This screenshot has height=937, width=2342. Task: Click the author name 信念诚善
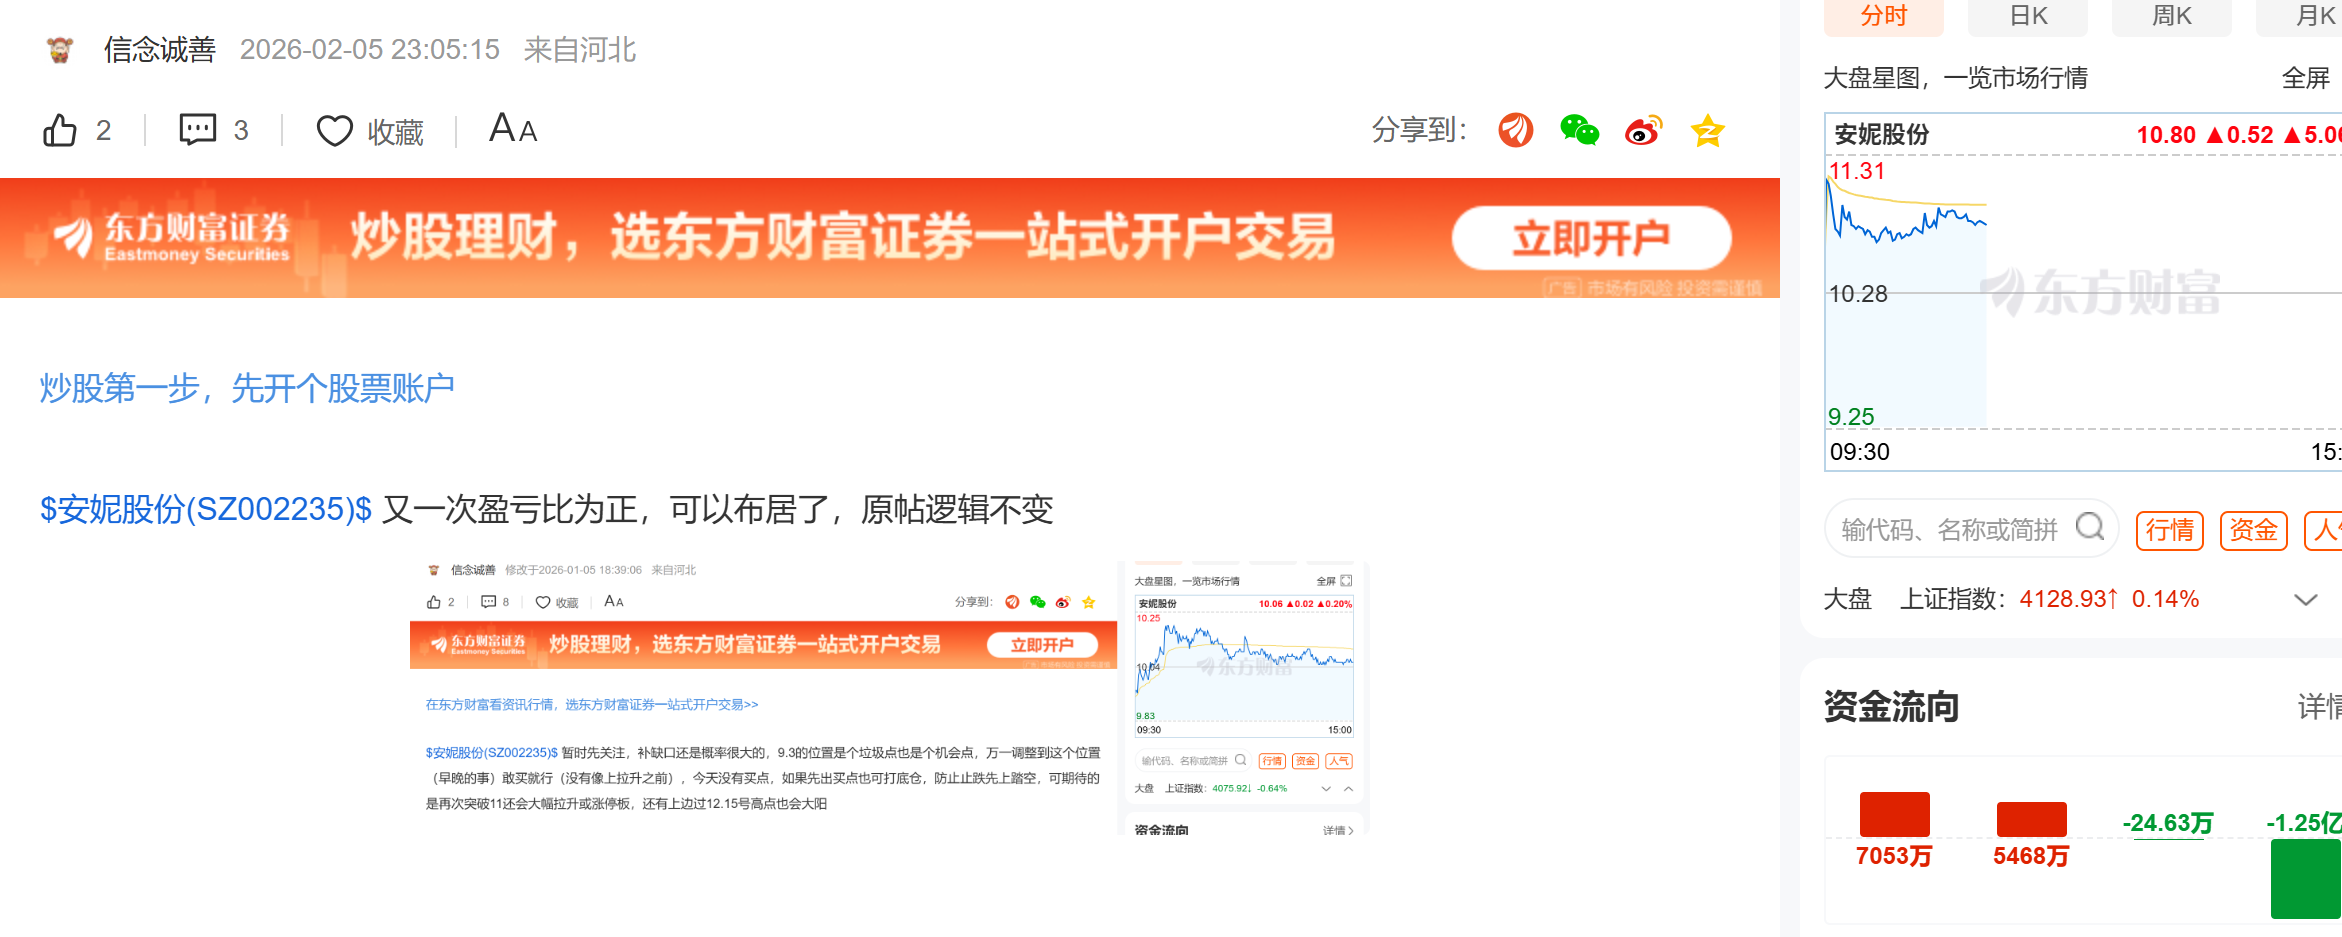click(x=160, y=50)
